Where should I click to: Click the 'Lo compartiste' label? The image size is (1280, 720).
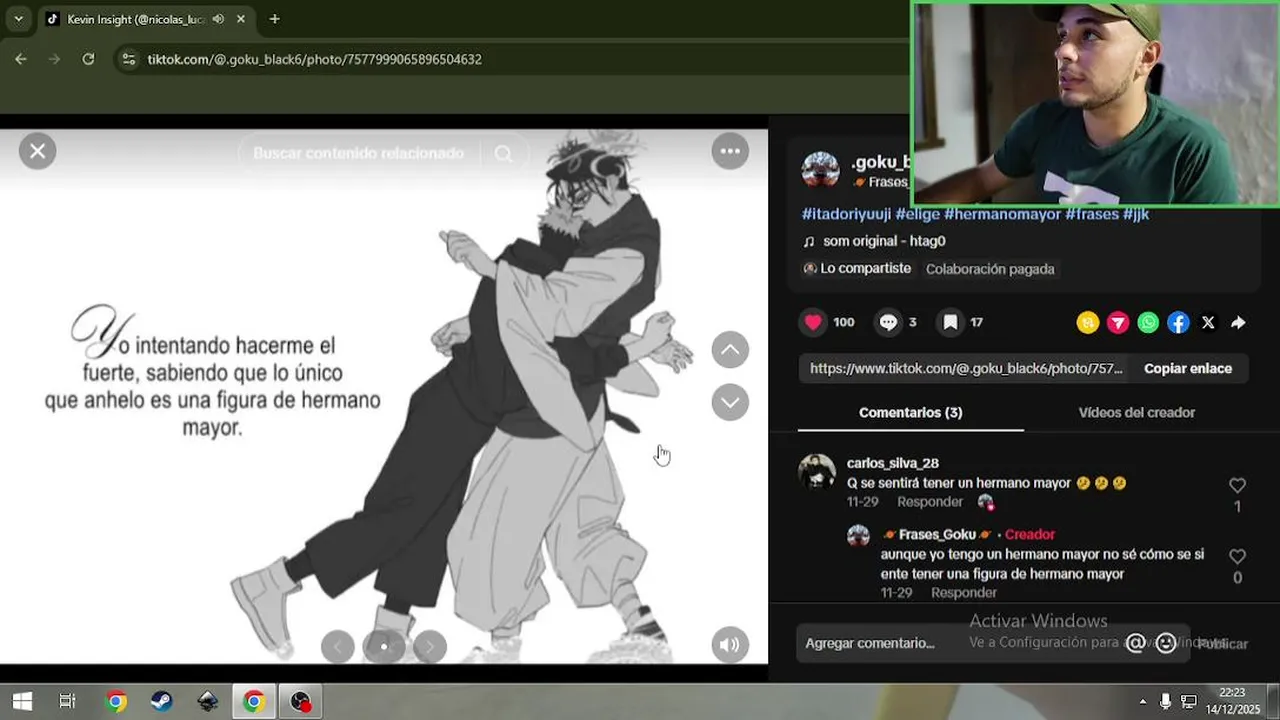pos(865,268)
